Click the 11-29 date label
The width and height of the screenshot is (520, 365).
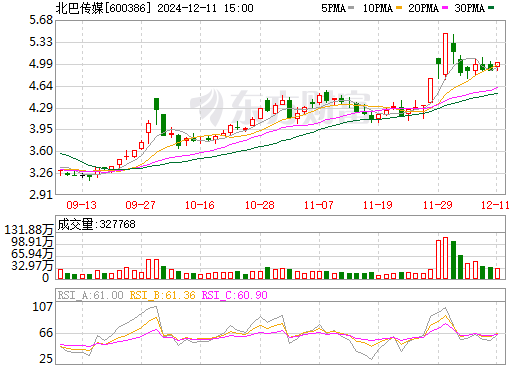pyautogui.click(x=438, y=205)
